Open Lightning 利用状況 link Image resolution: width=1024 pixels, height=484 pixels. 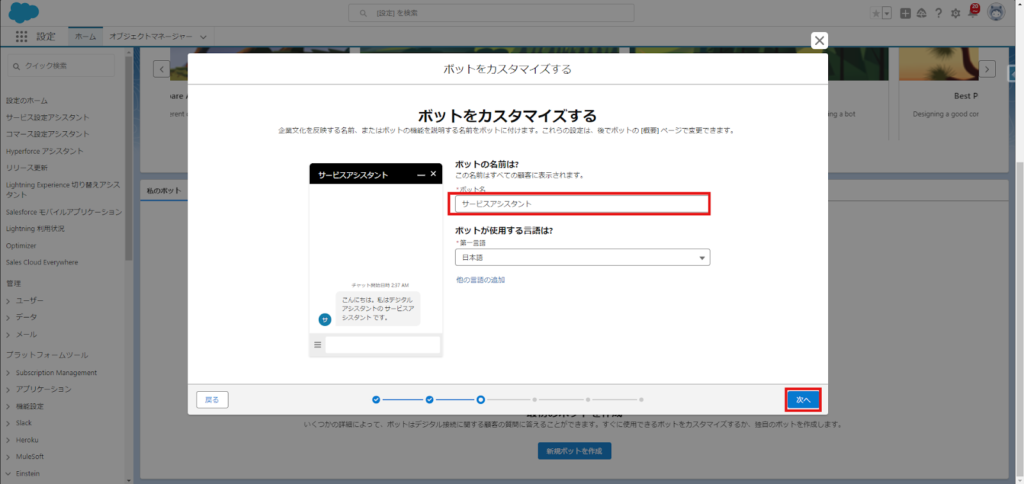pyautogui.click(x=35, y=229)
